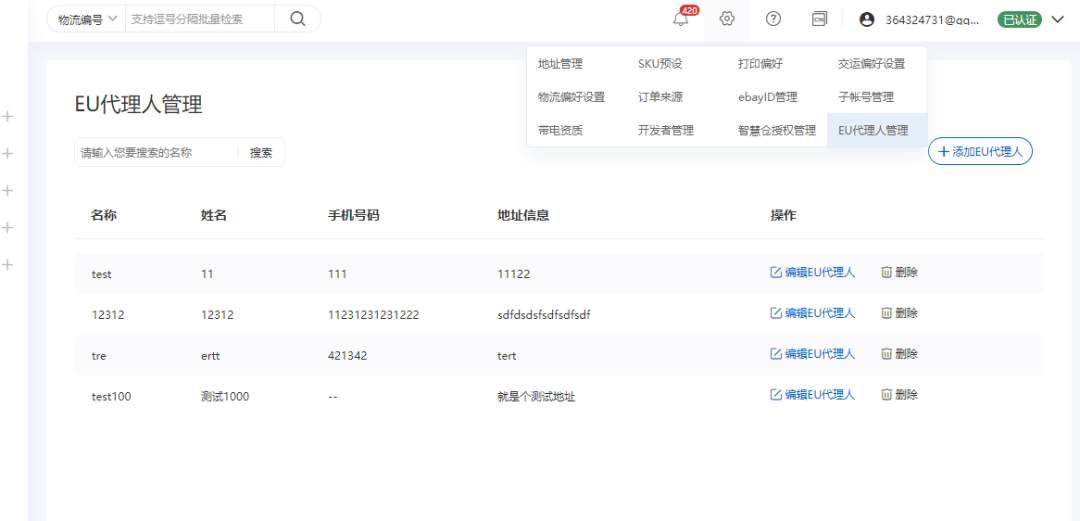The image size is (1080, 521).
Task: Open the help question mark icon
Action: tap(773, 19)
